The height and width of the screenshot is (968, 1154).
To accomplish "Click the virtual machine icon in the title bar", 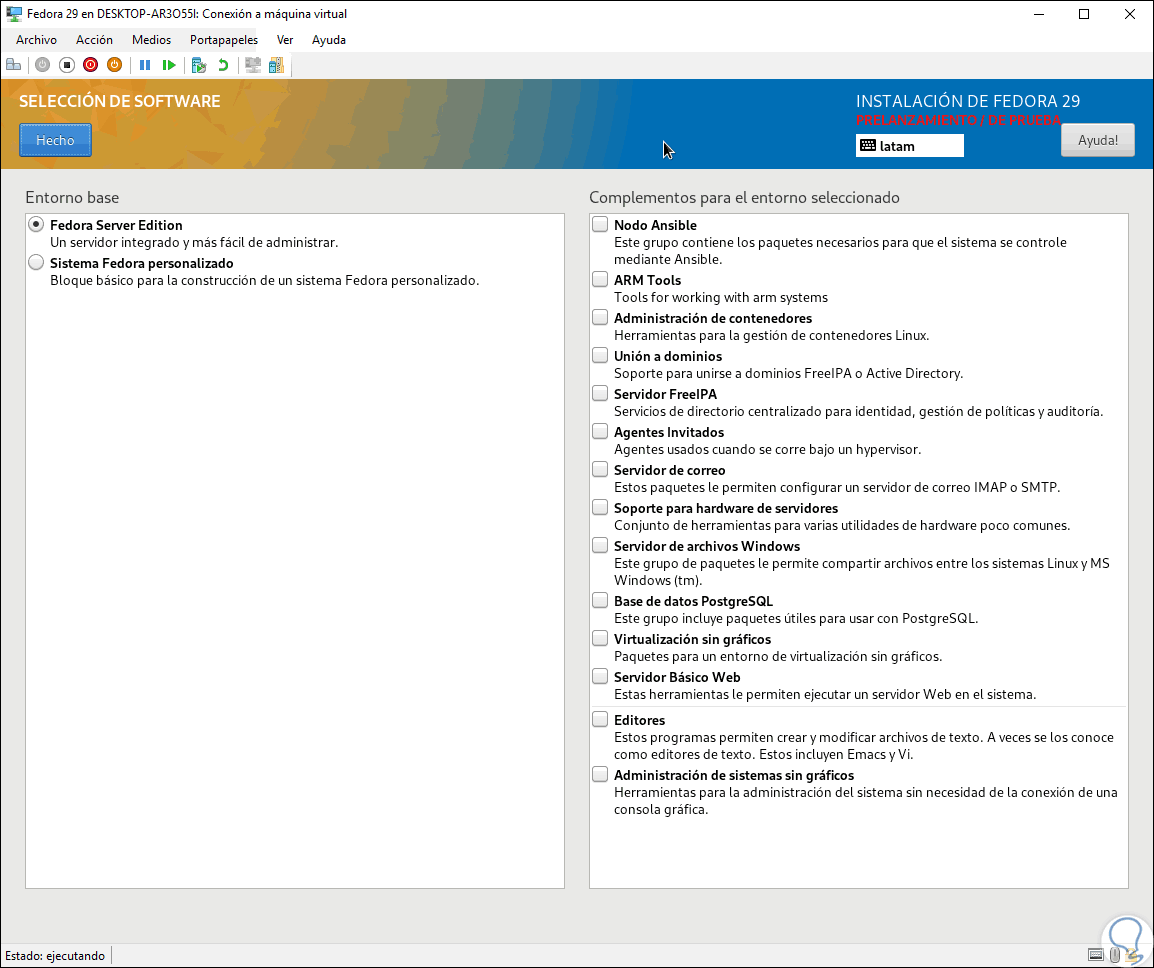I will click(13, 14).
